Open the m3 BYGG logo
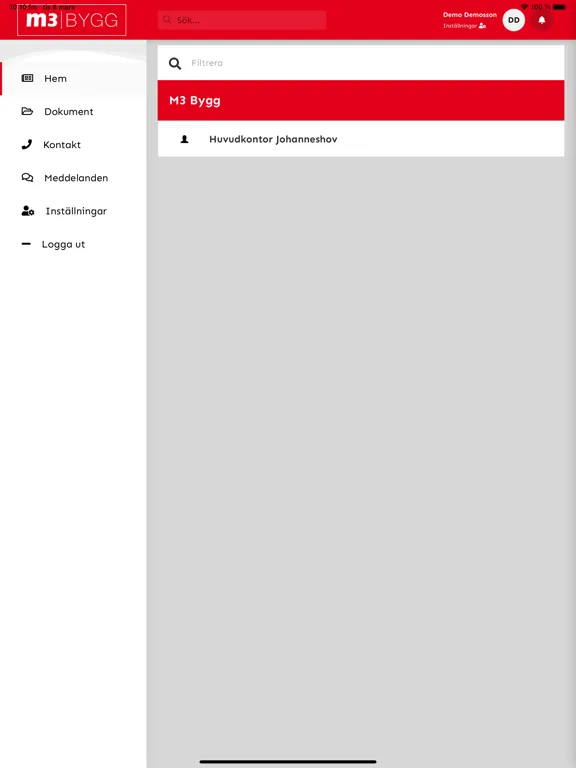The height and width of the screenshot is (768, 576). tap(72, 20)
